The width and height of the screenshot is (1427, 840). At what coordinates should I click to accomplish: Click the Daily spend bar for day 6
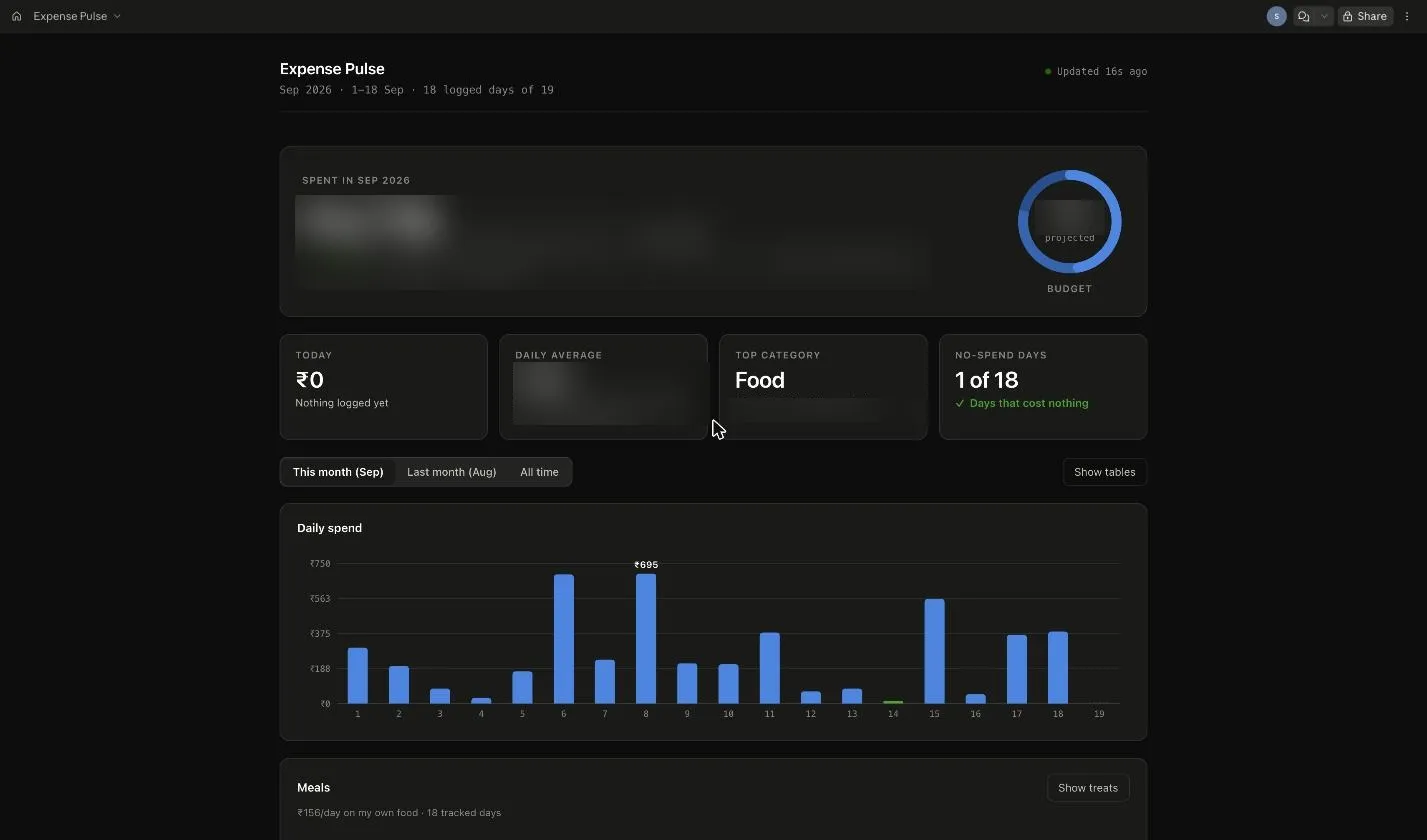(564, 638)
